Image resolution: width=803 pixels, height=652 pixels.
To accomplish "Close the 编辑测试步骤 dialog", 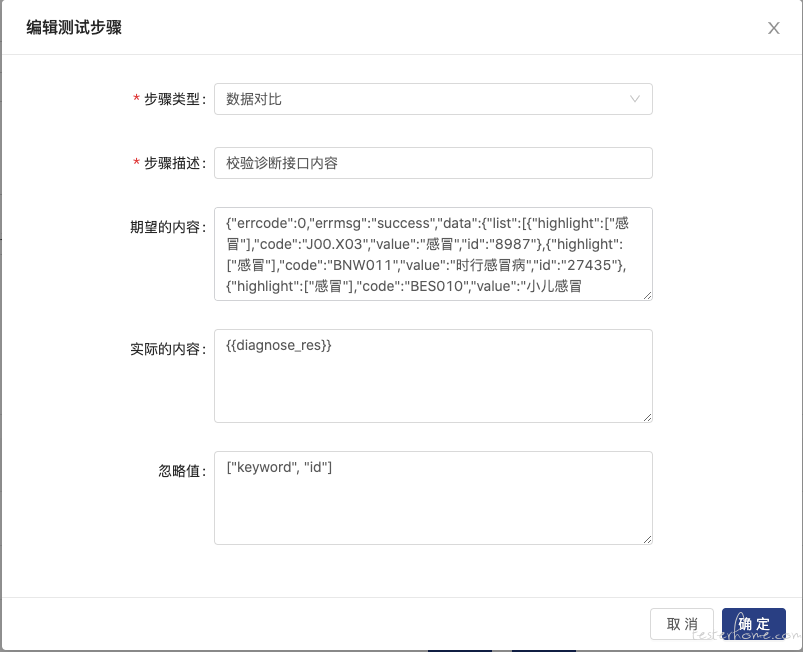I will click(773, 28).
